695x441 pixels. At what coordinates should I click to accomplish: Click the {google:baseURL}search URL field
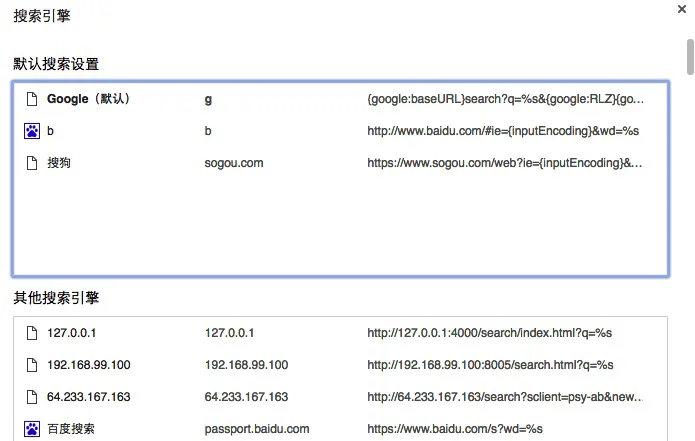505,99
